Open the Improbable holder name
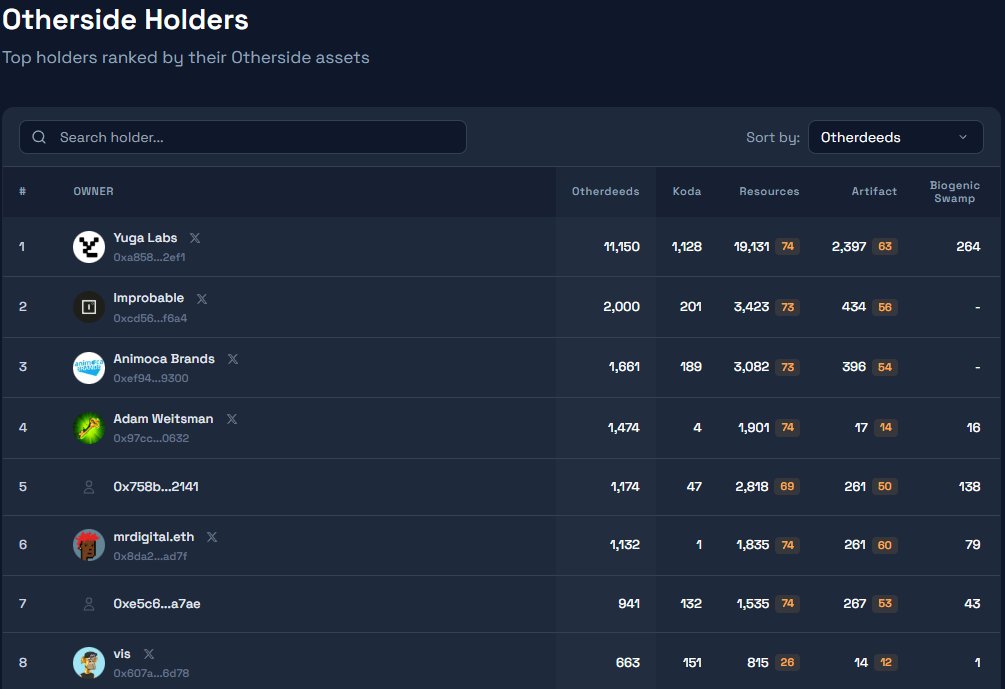The width and height of the screenshot is (1005, 689). coord(149,298)
